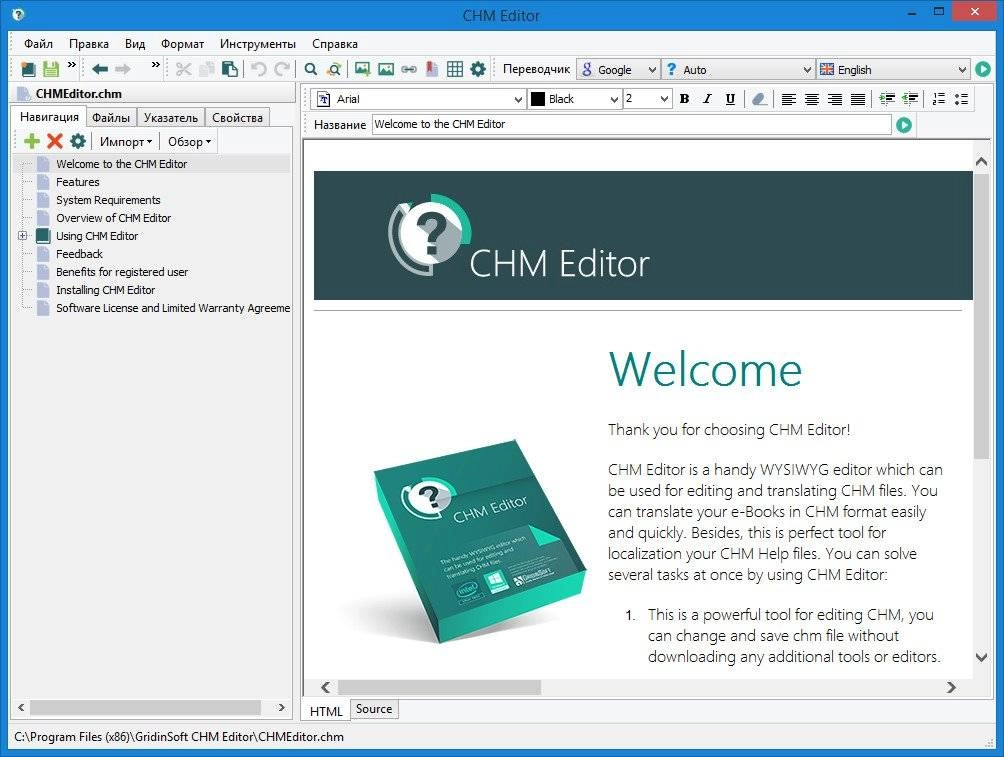
Task: Switch to the Указатель tab
Action: pos(171,117)
